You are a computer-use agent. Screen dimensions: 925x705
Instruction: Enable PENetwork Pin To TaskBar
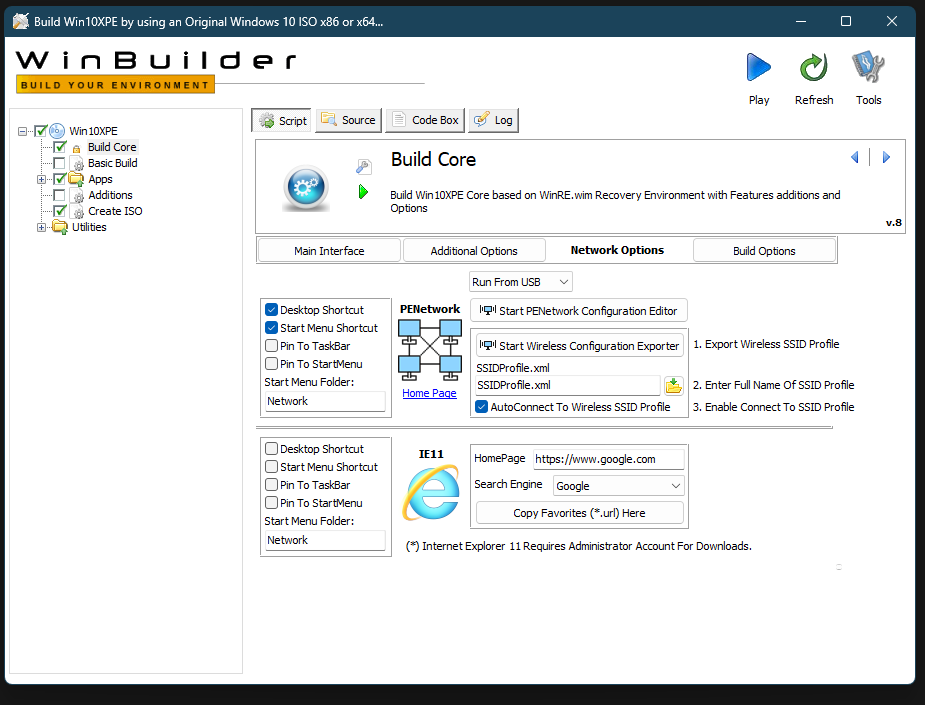click(271, 346)
